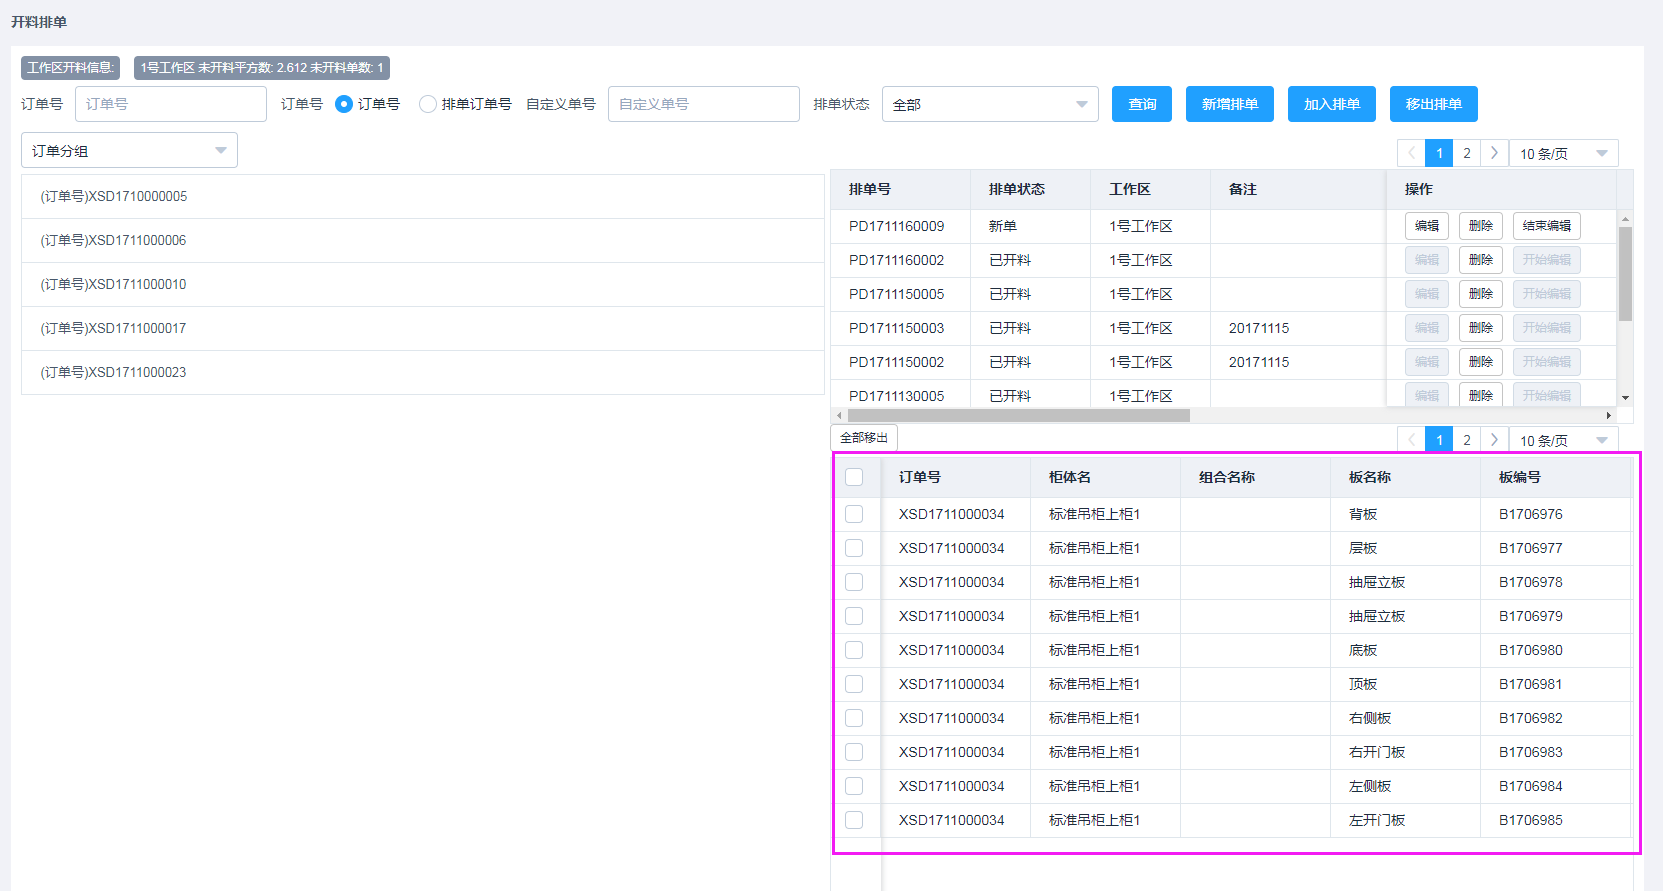Image resolution: width=1663 pixels, height=891 pixels.
Task: Click the 排单状态 column header
Action: point(1017,189)
